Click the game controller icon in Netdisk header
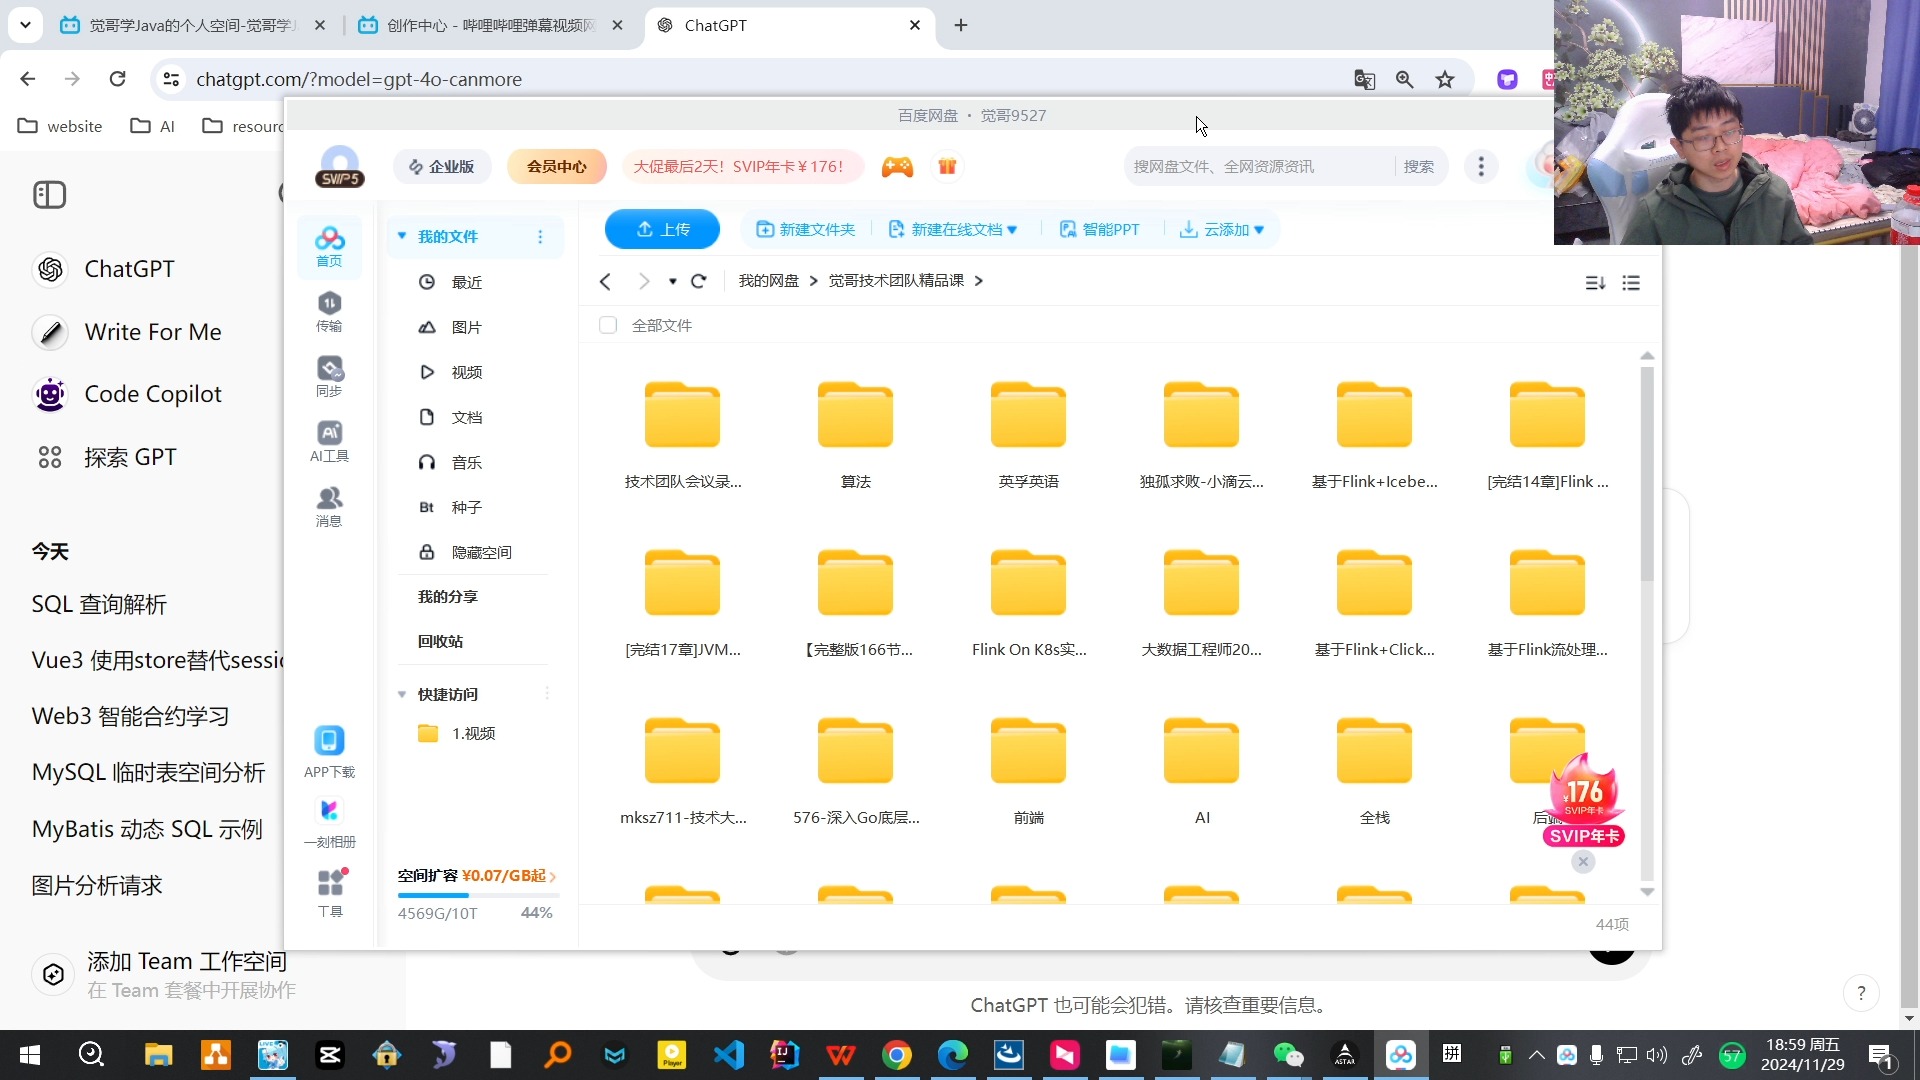 pos(897,167)
